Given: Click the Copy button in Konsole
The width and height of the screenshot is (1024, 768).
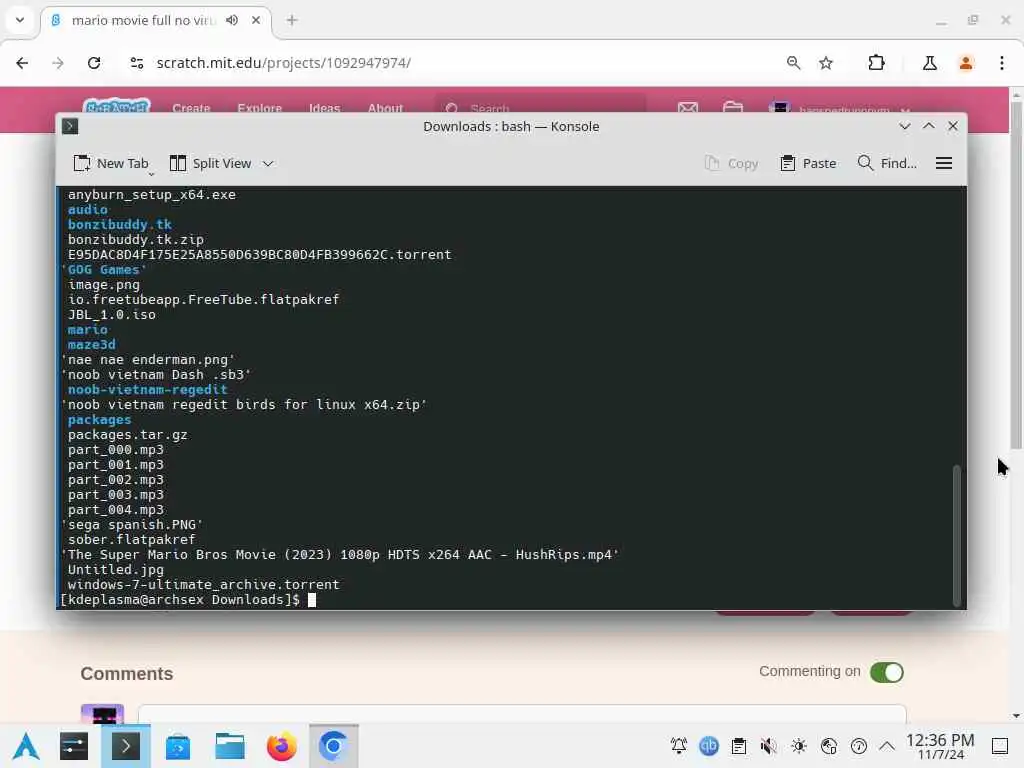Looking at the screenshot, I should 731,163.
